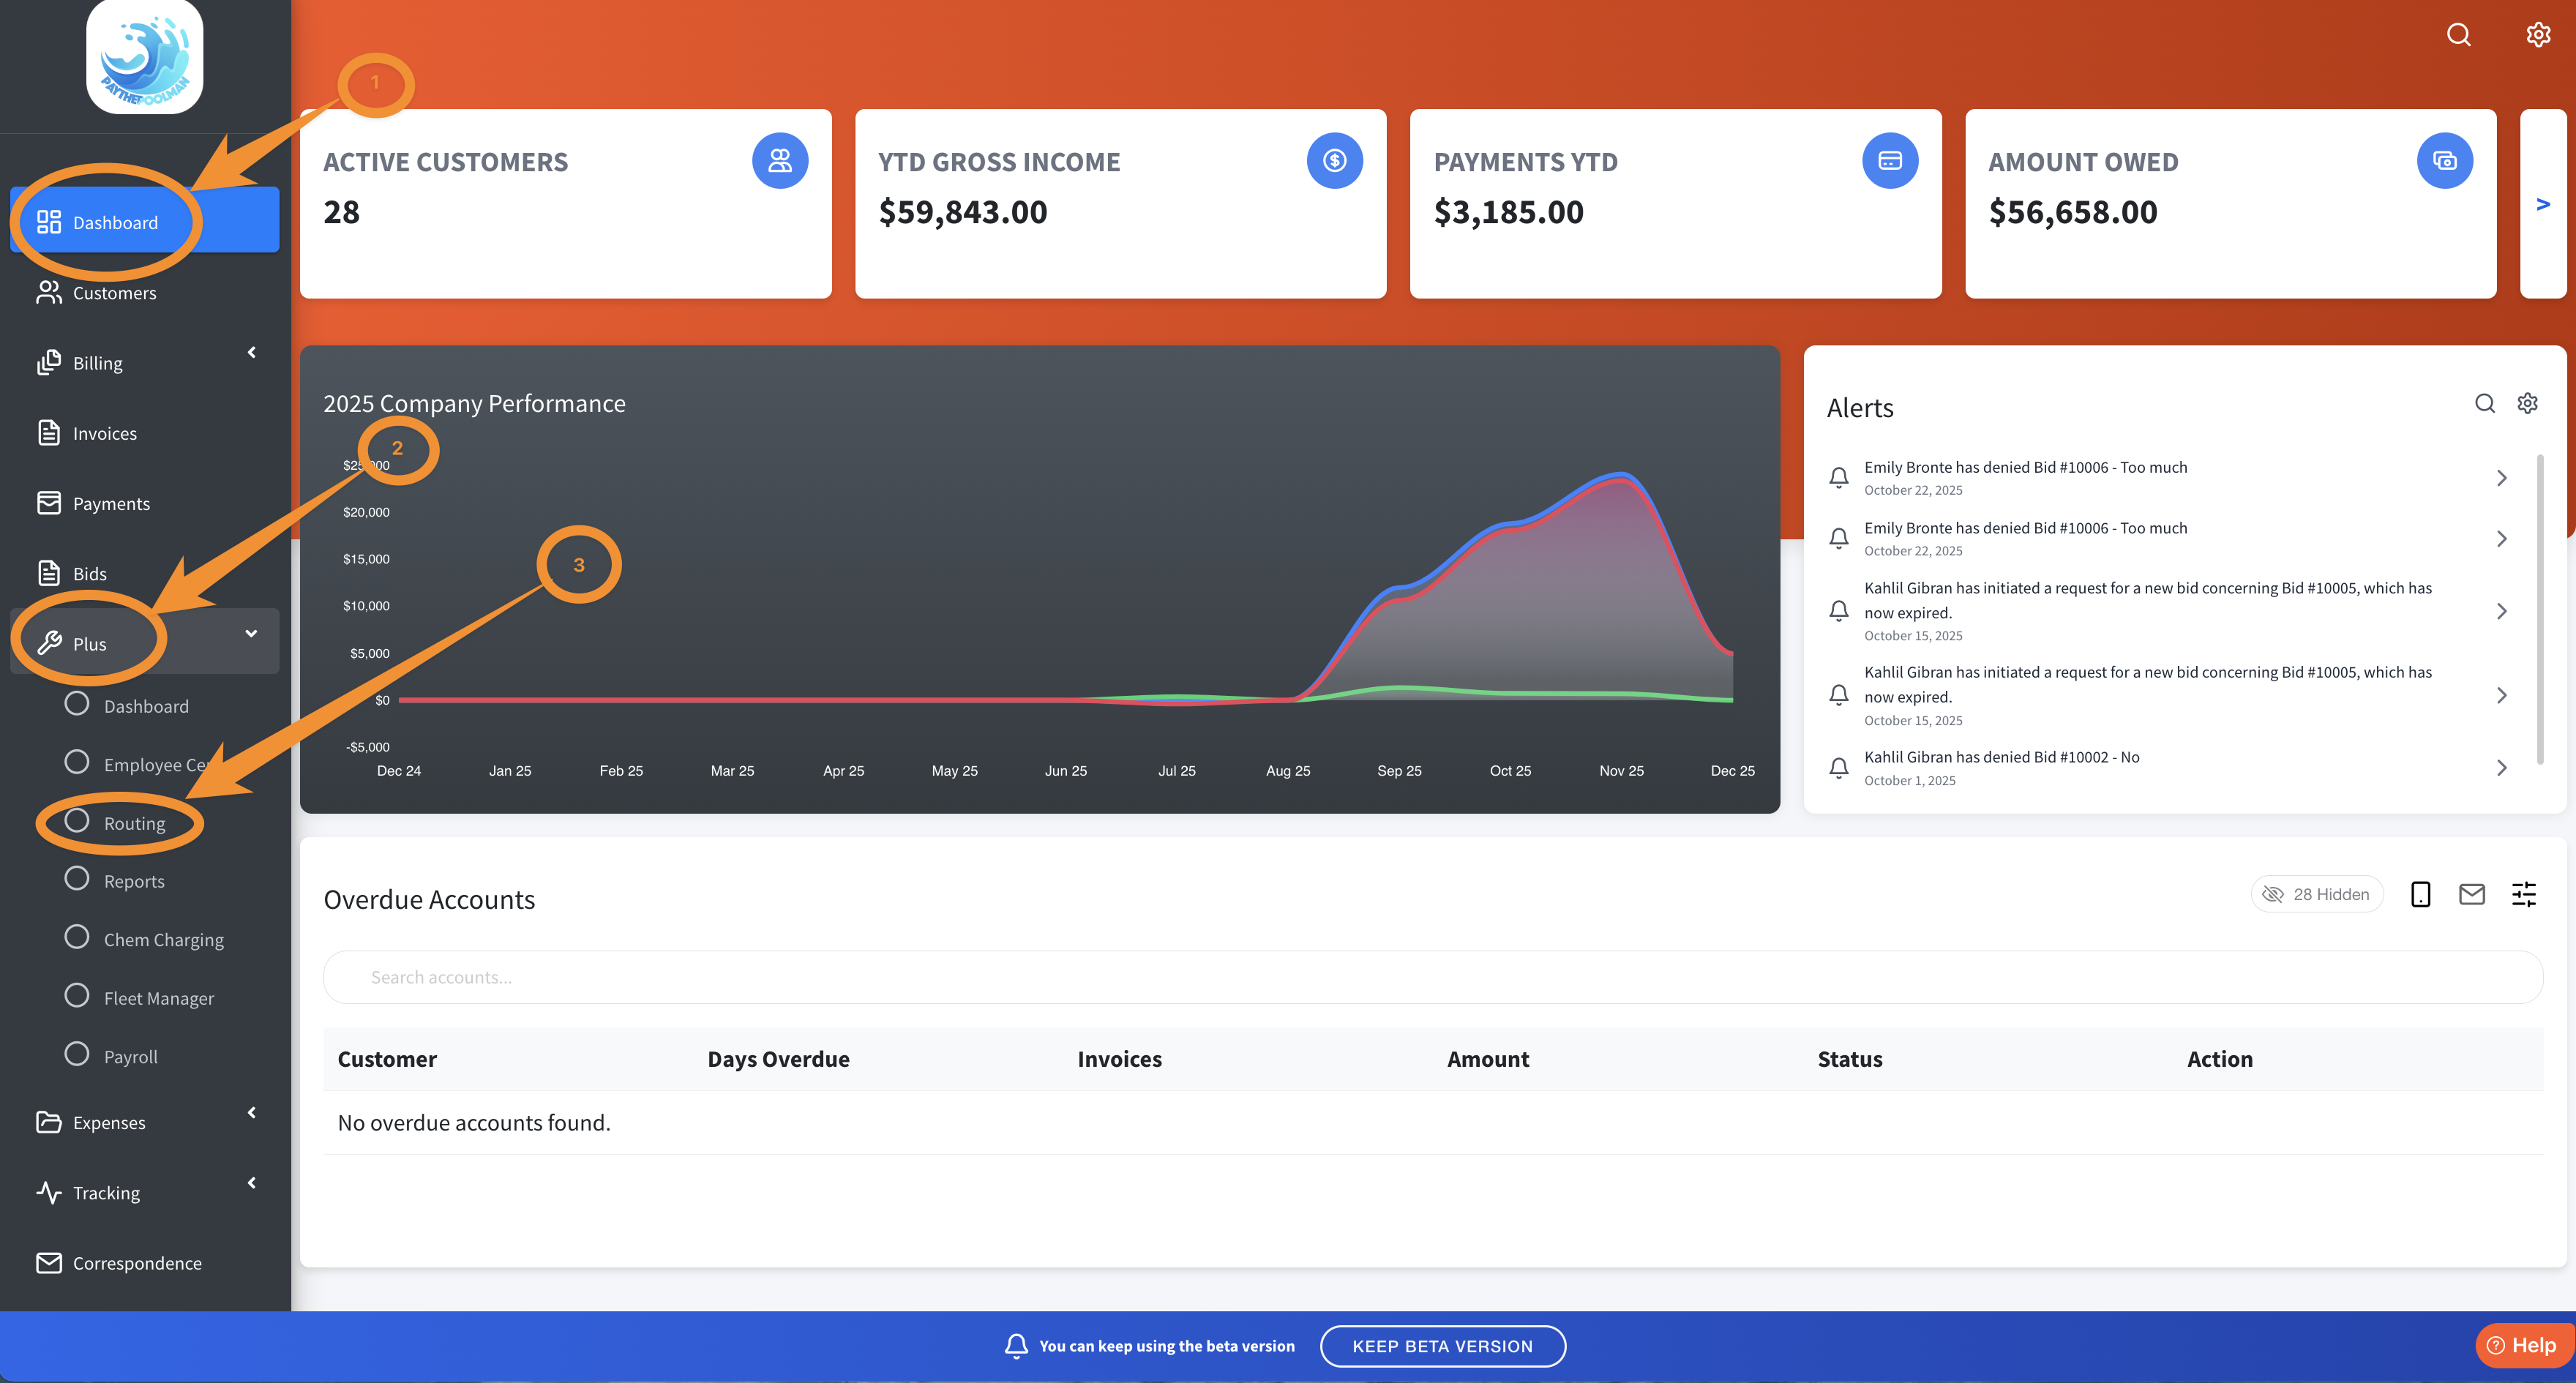Viewport: 2576px width, 1383px height.
Task: Click the Keep Beta Version button
Action: point(1442,1346)
